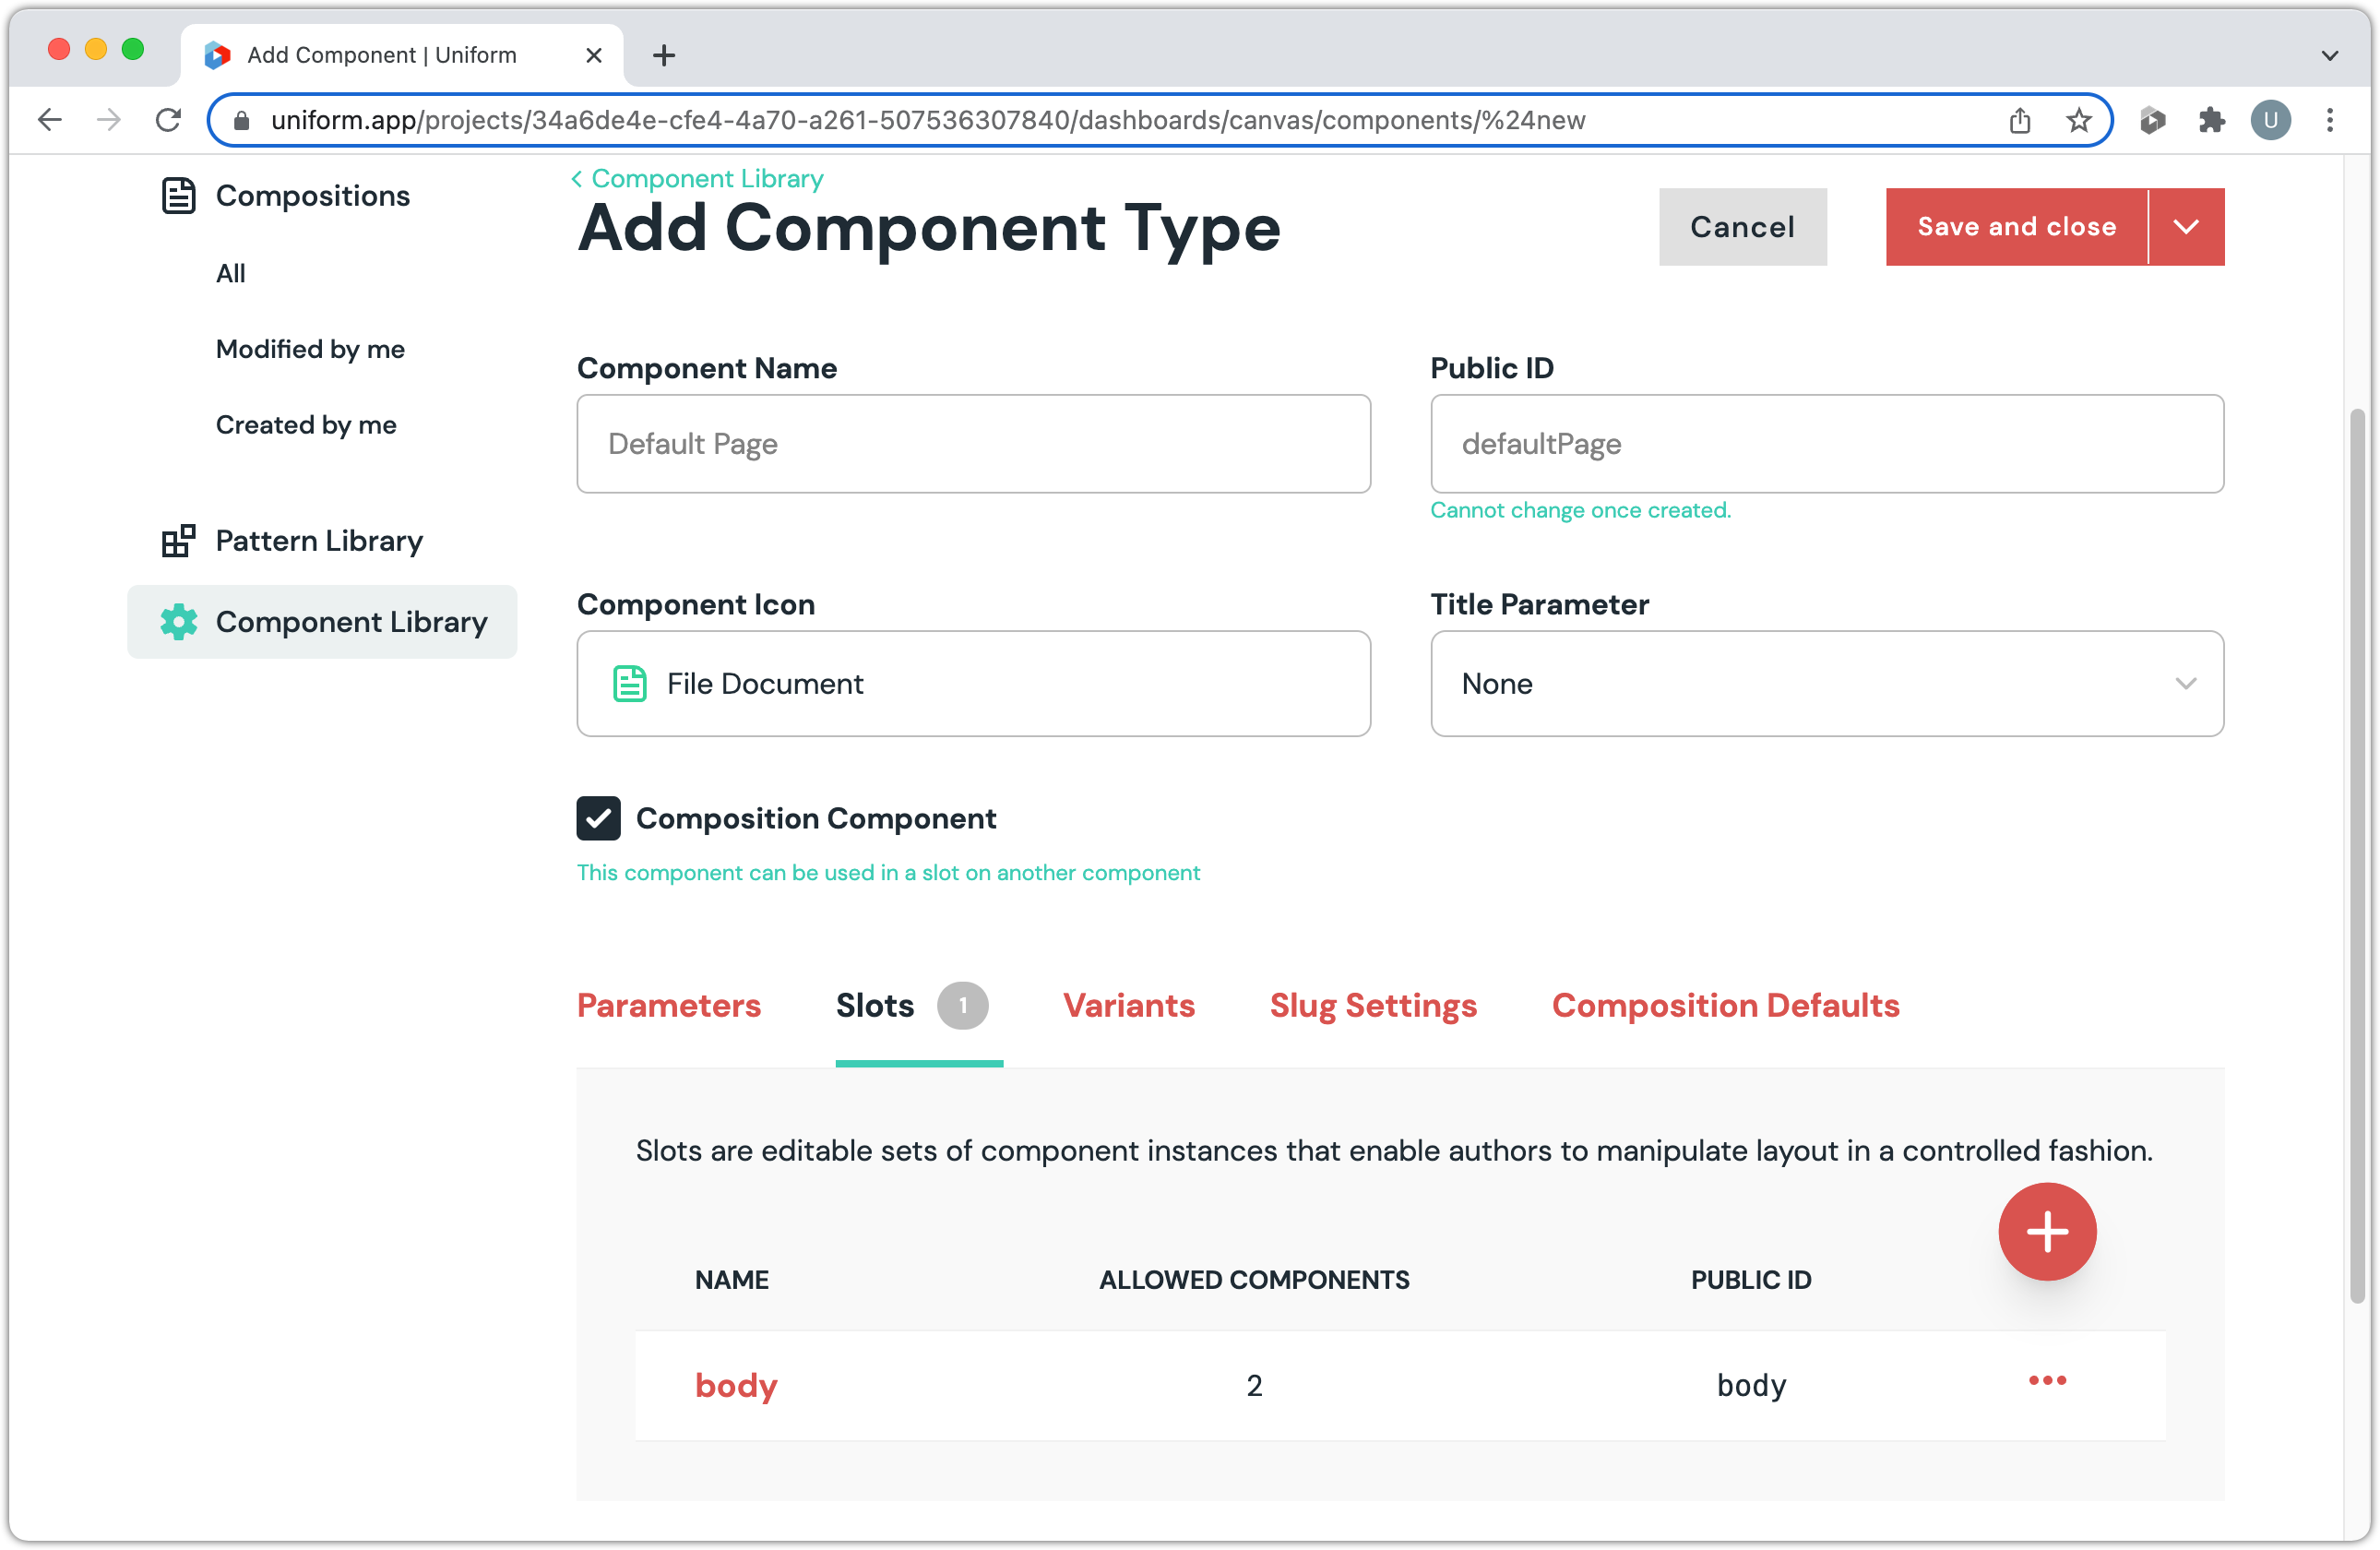The height and width of the screenshot is (1550, 2380).
Task: Click the Component Name input field
Action: 972,443
